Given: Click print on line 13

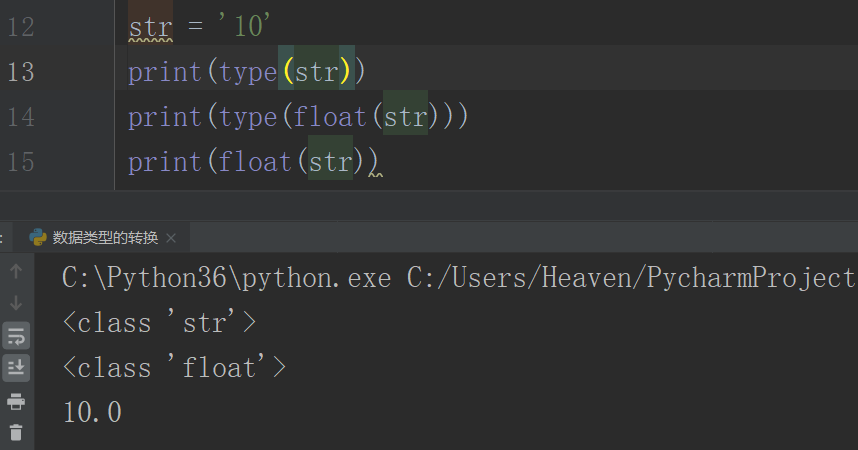Looking at the screenshot, I should [x=165, y=72].
